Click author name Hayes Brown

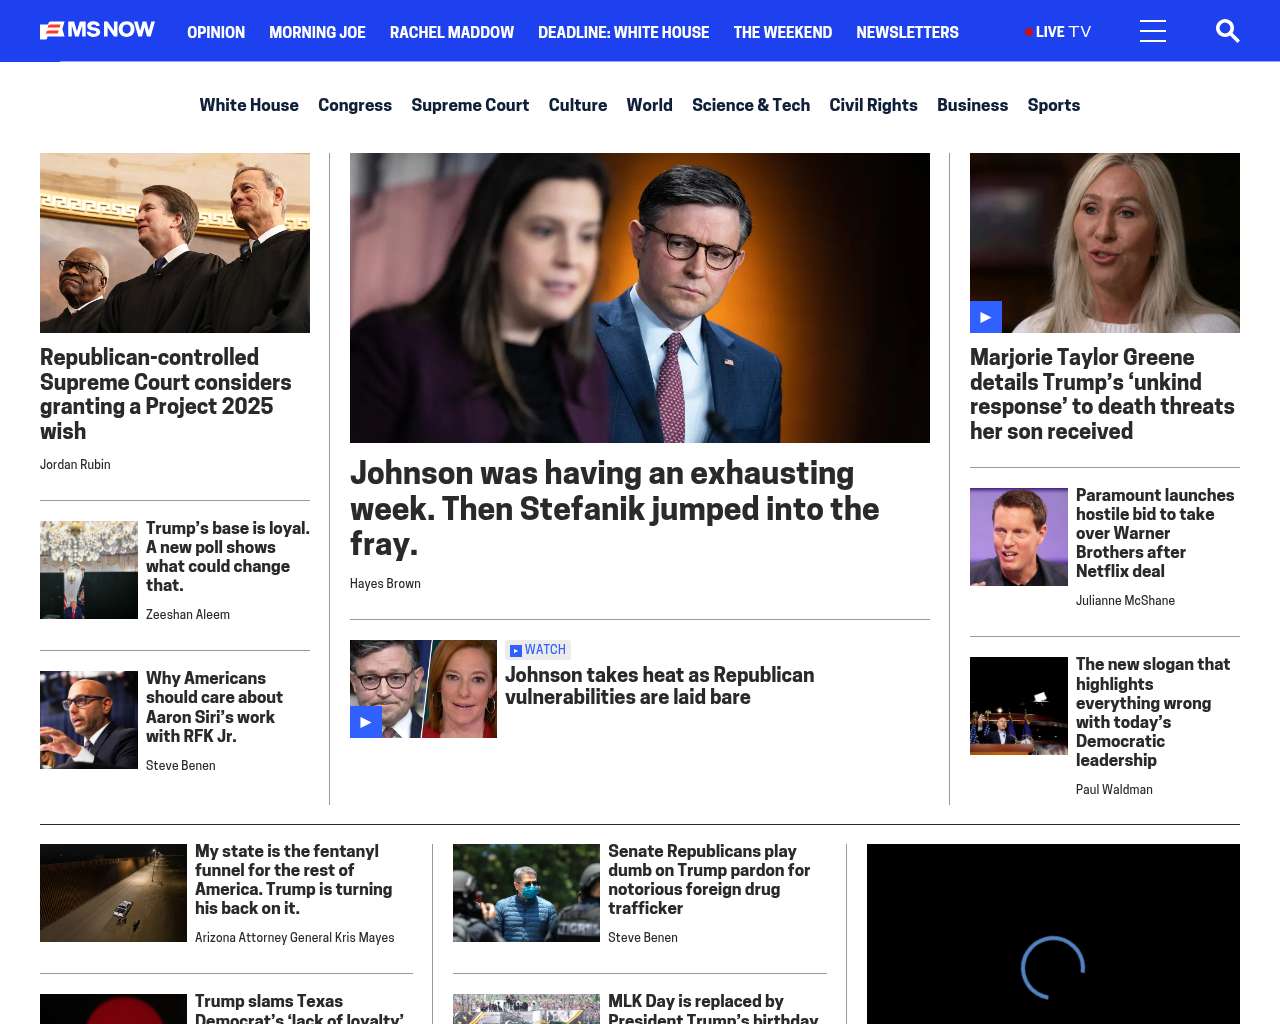coord(385,584)
